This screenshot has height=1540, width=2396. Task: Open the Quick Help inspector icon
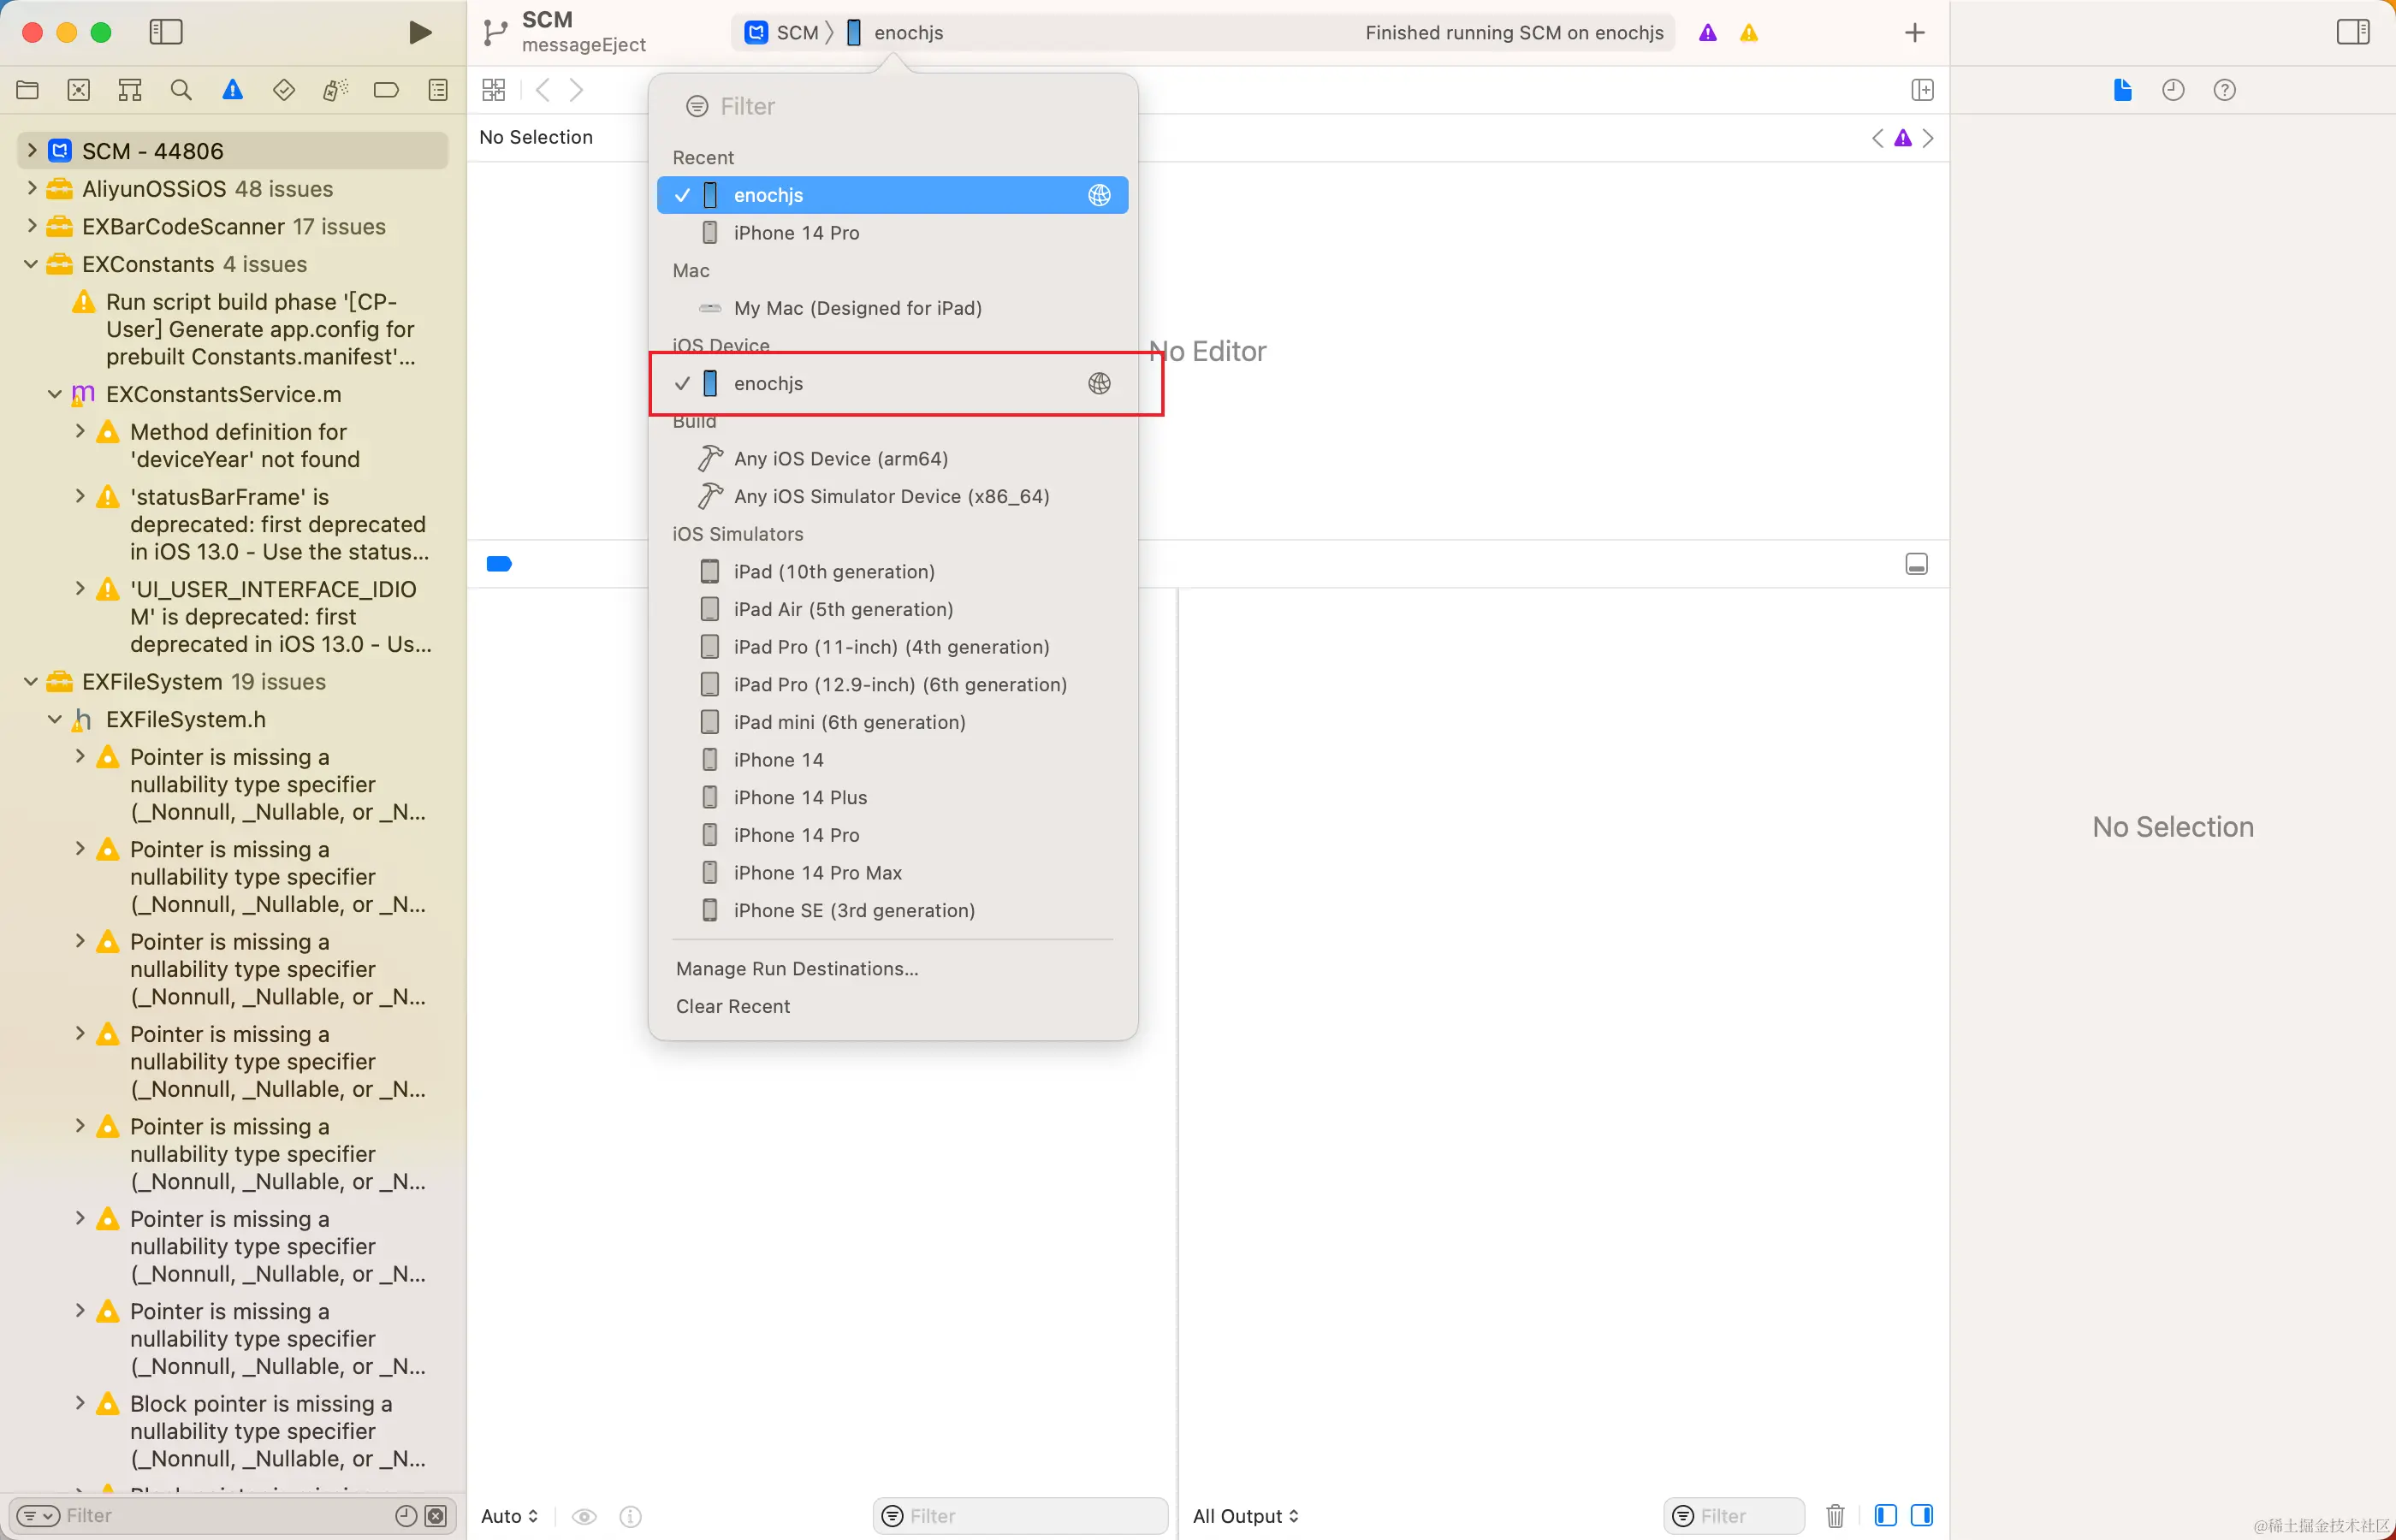[x=2224, y=90]
